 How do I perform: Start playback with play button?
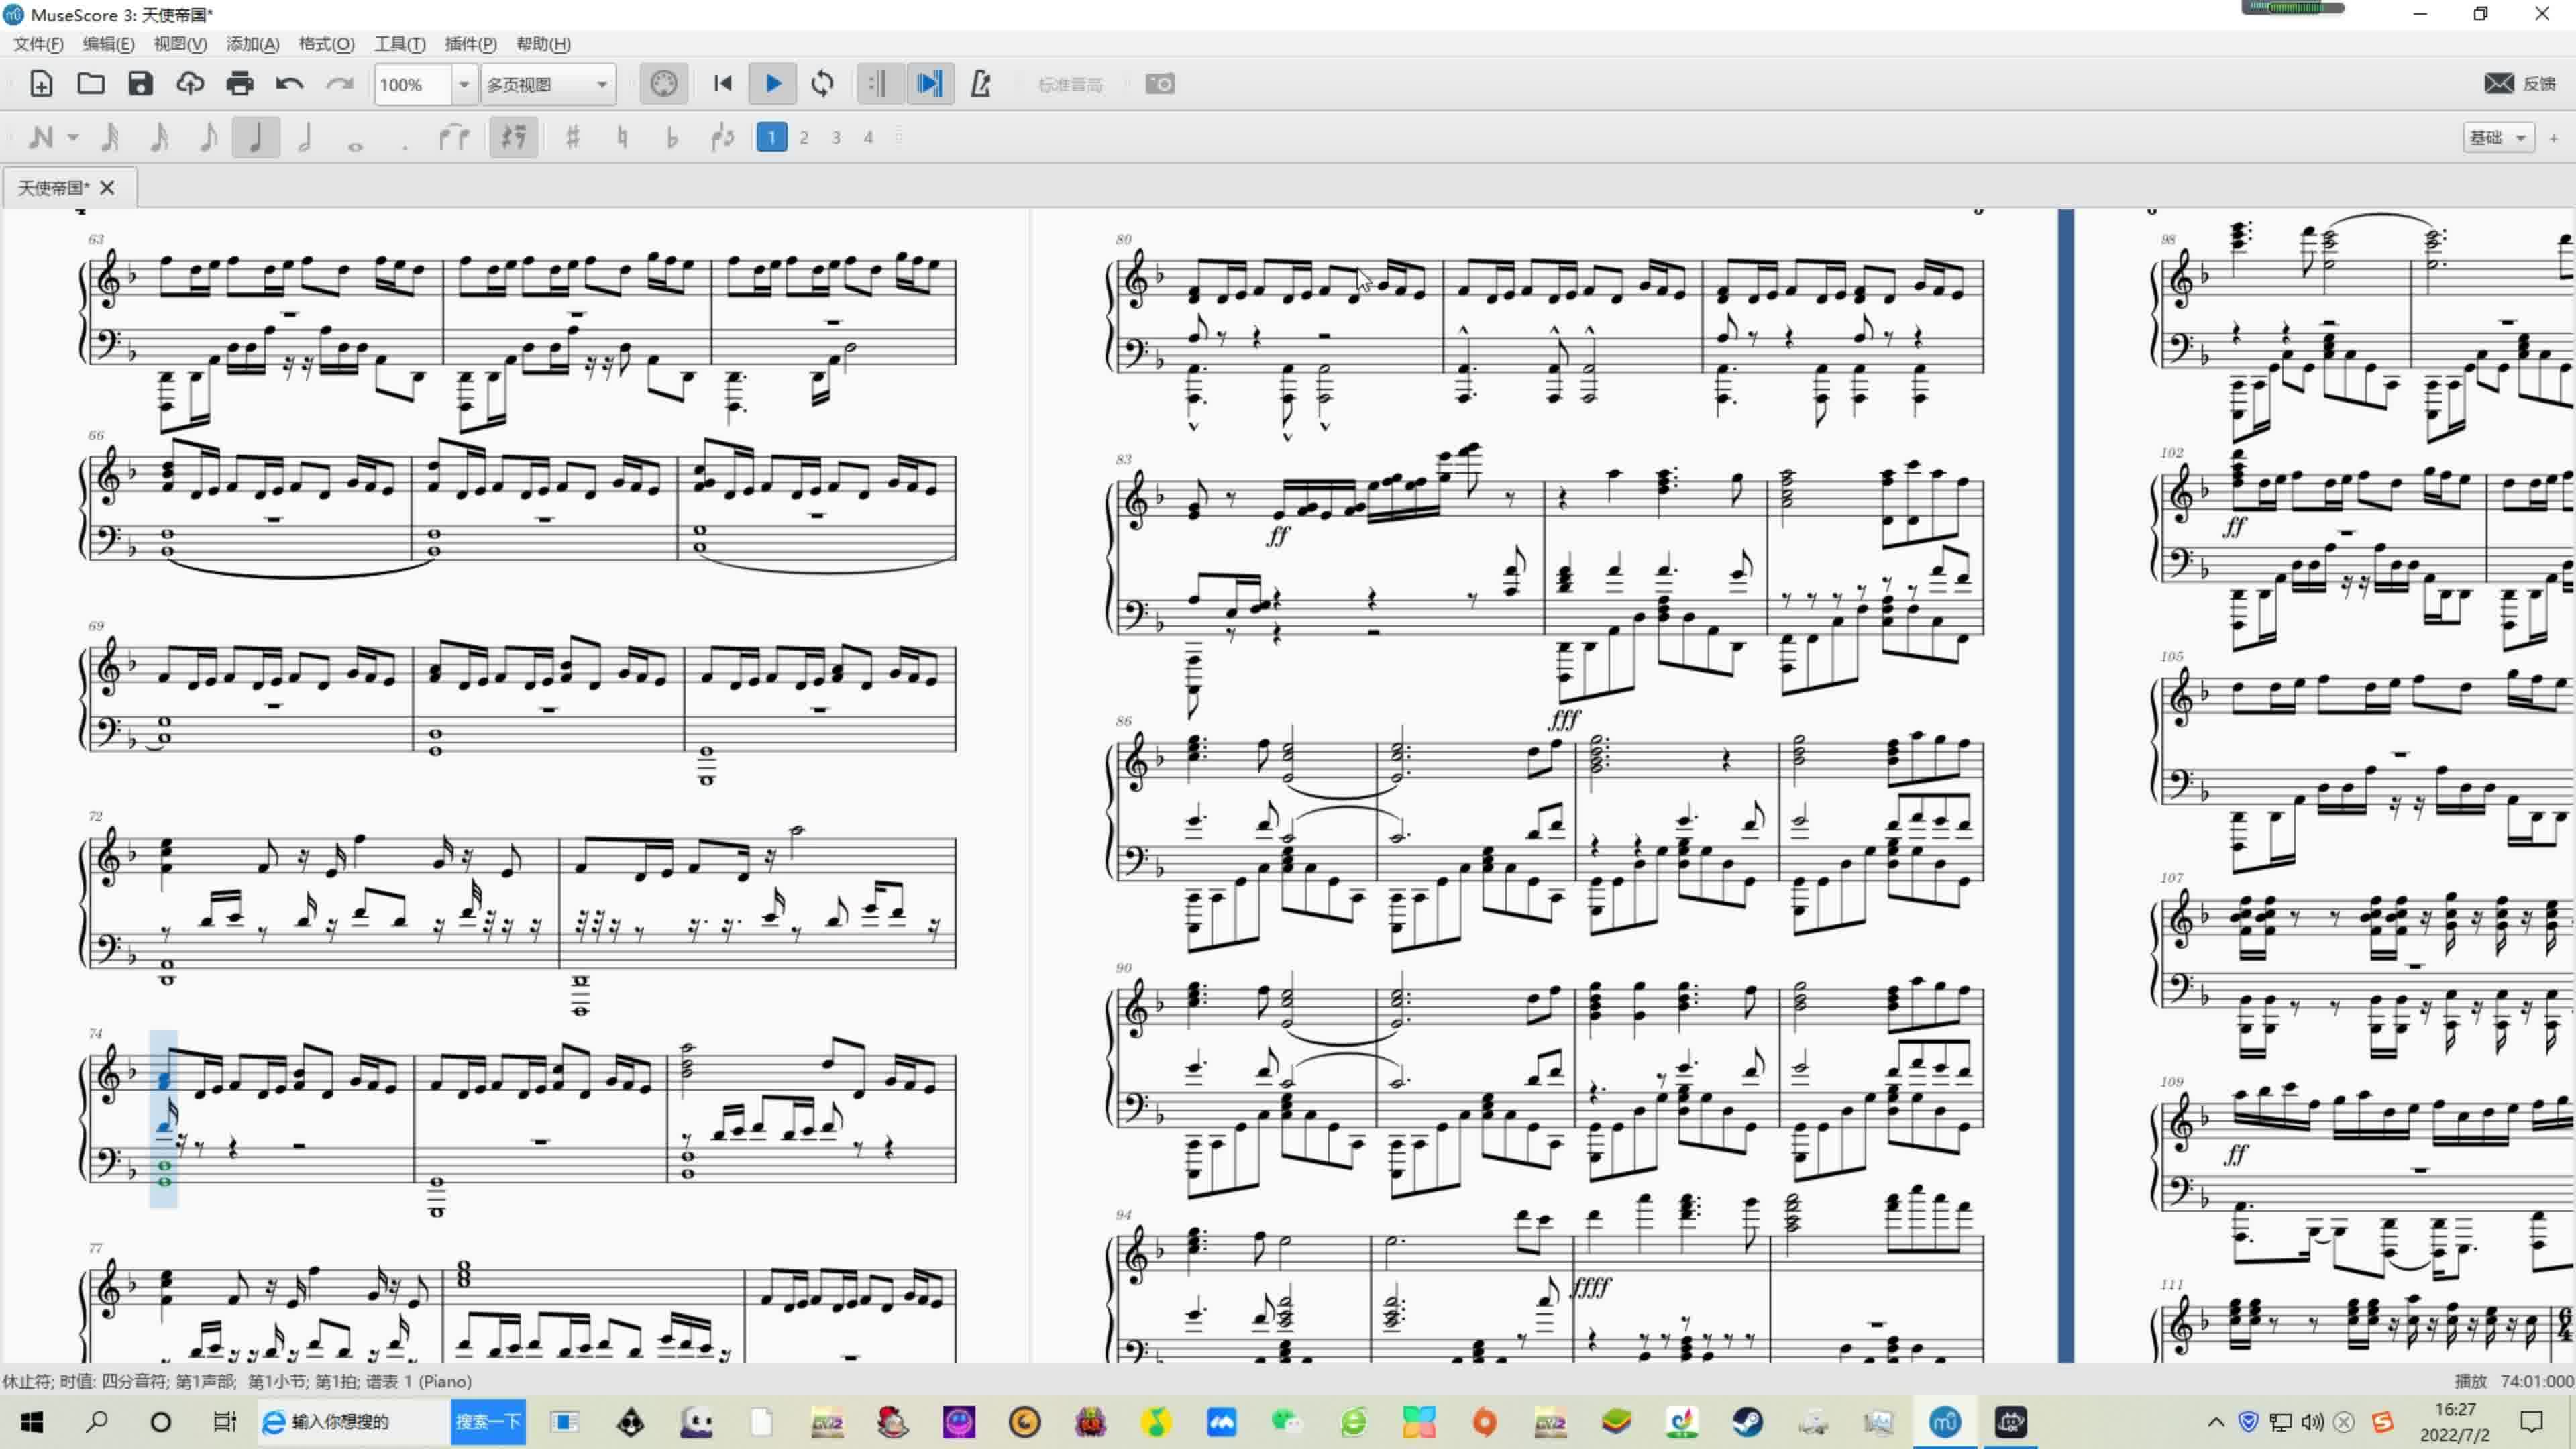coord(773,84)
